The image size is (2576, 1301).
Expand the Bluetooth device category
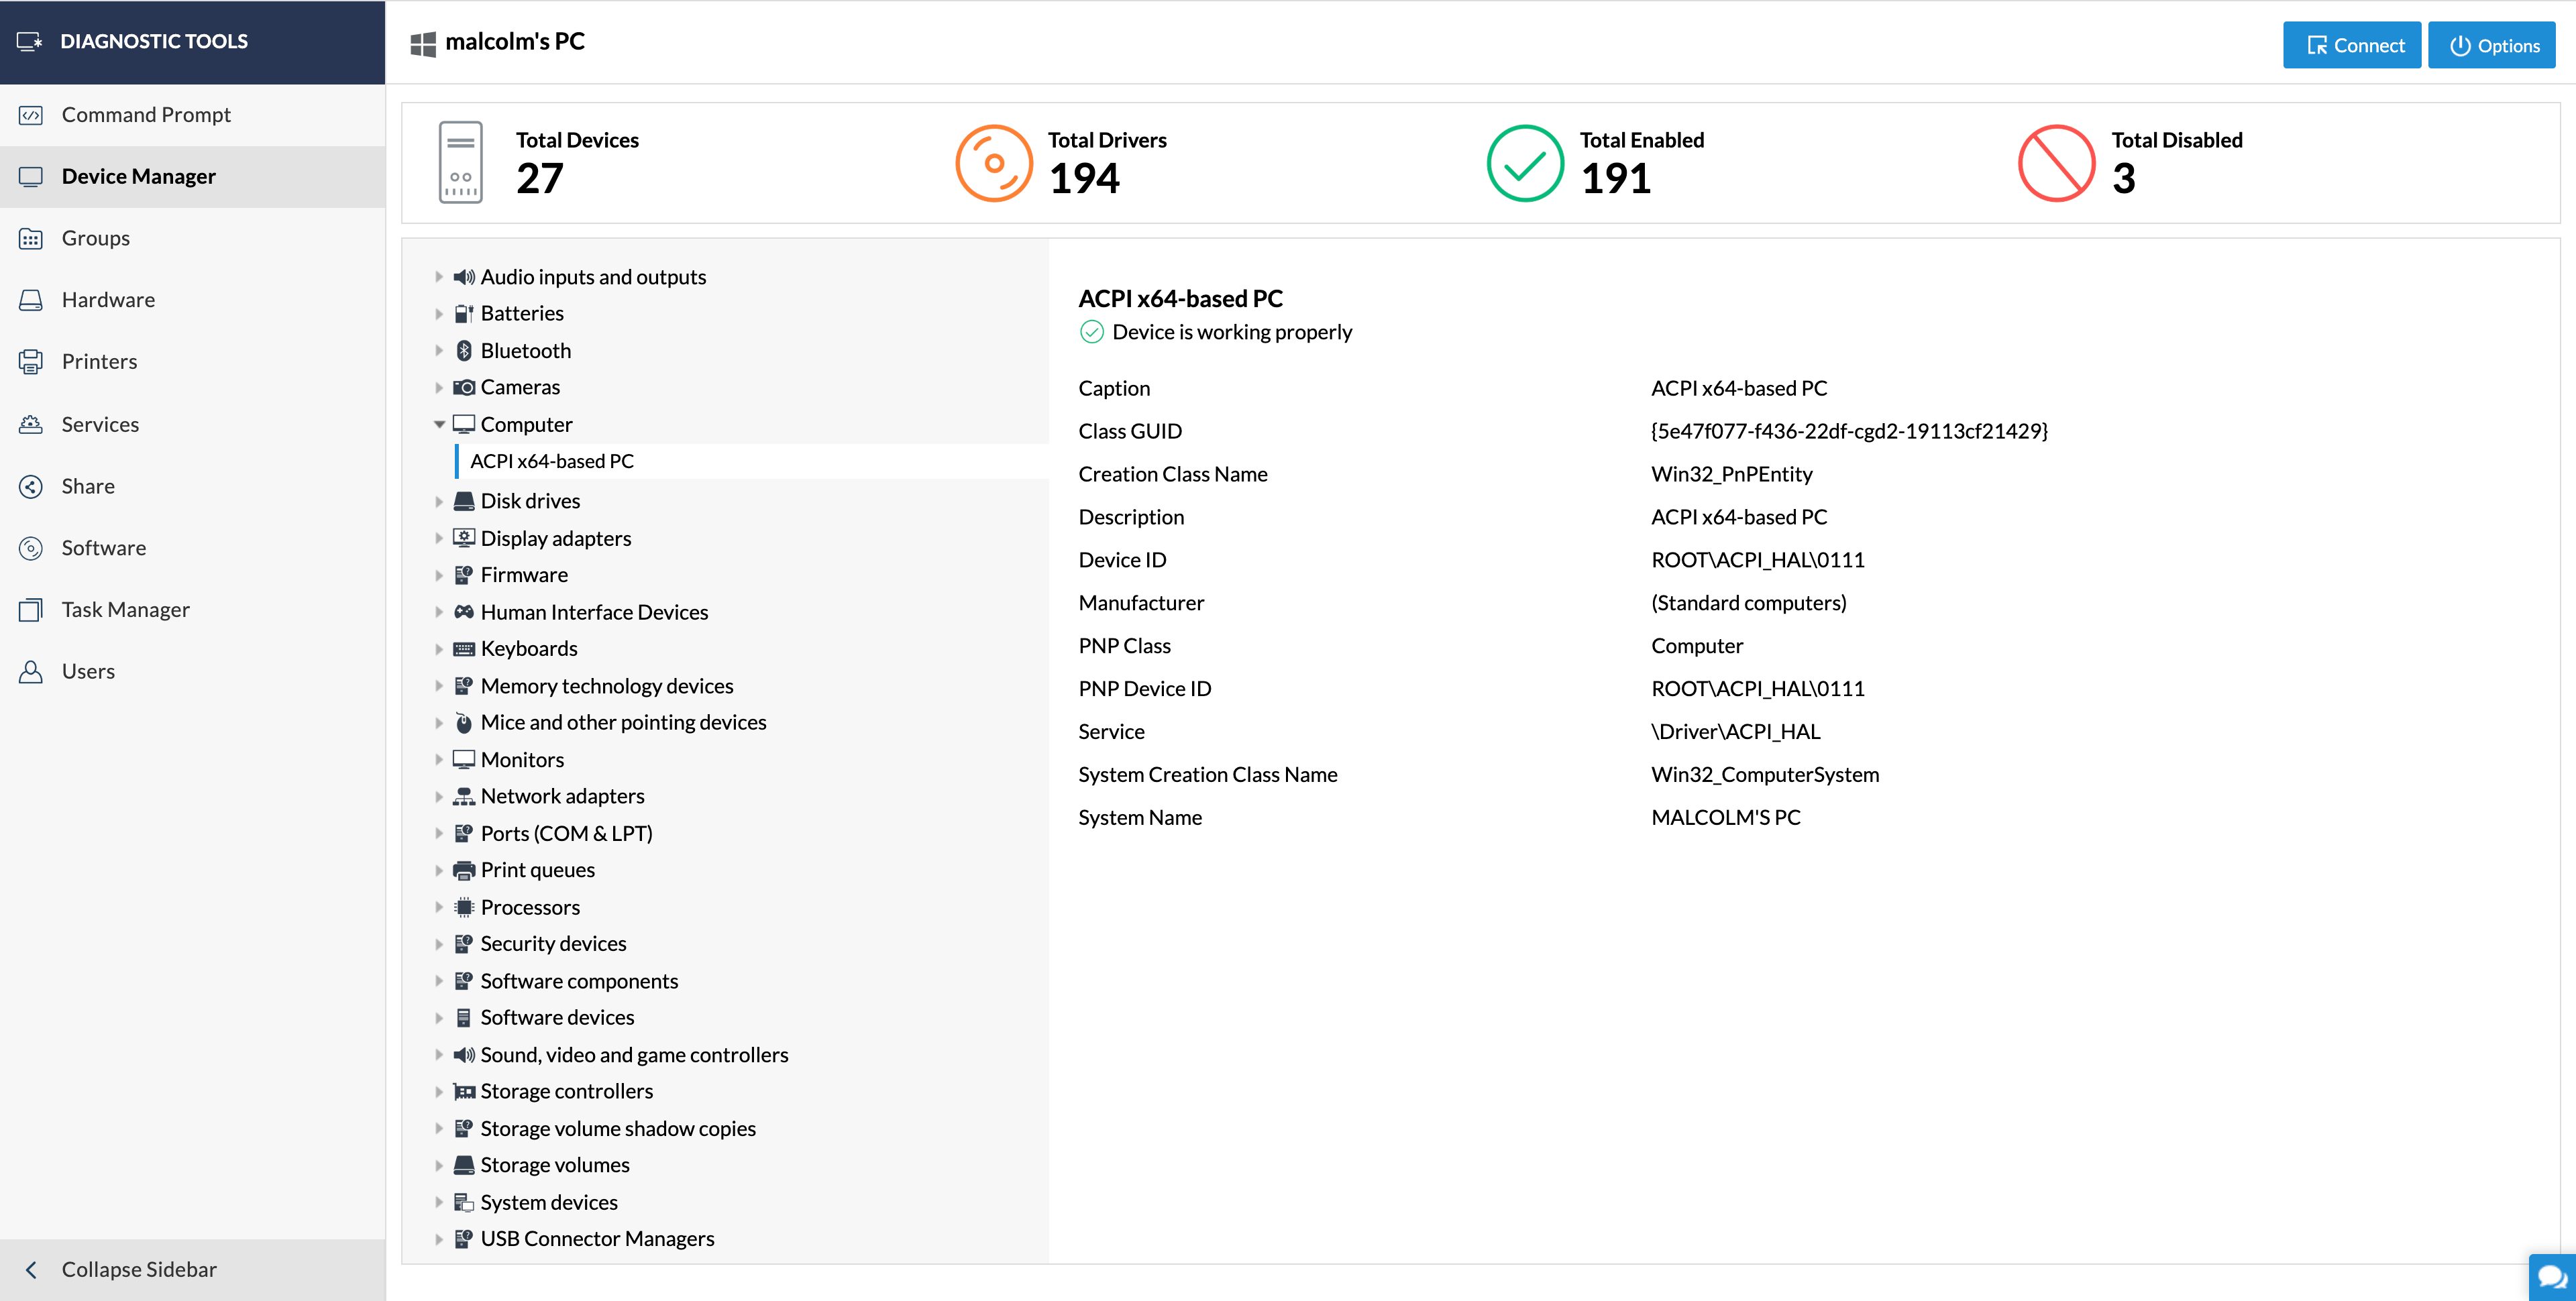click(440, 350)
